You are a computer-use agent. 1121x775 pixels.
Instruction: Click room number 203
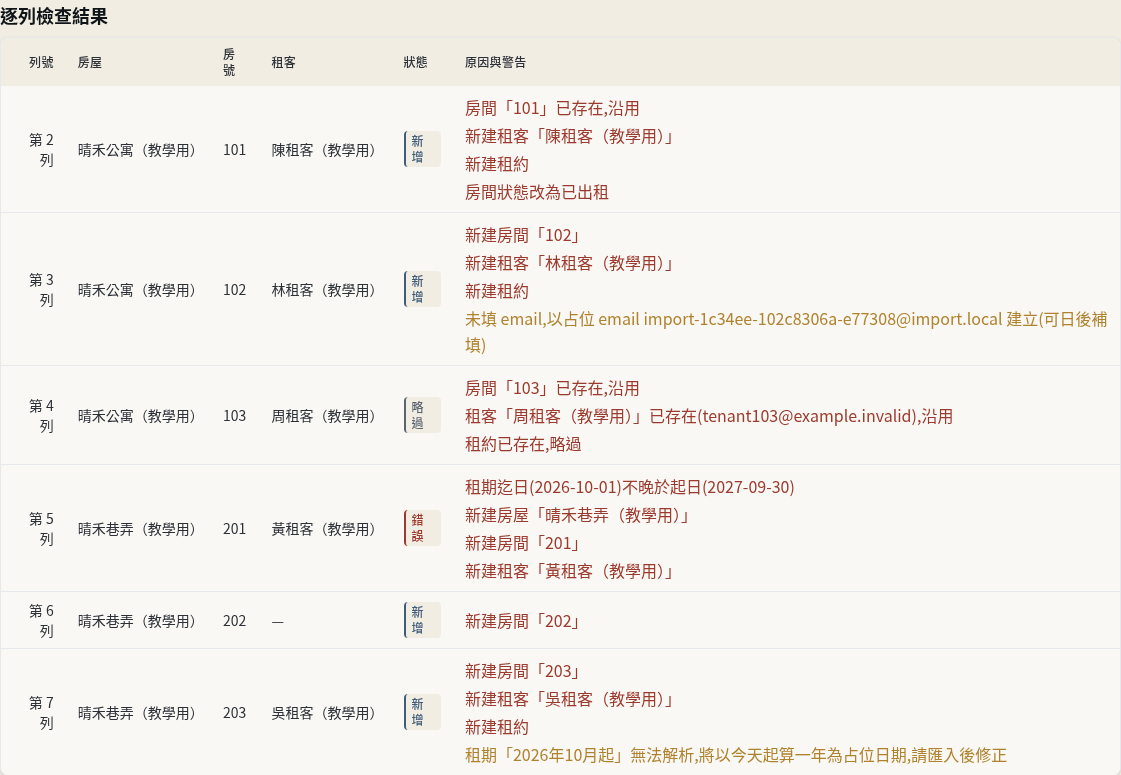234,713
